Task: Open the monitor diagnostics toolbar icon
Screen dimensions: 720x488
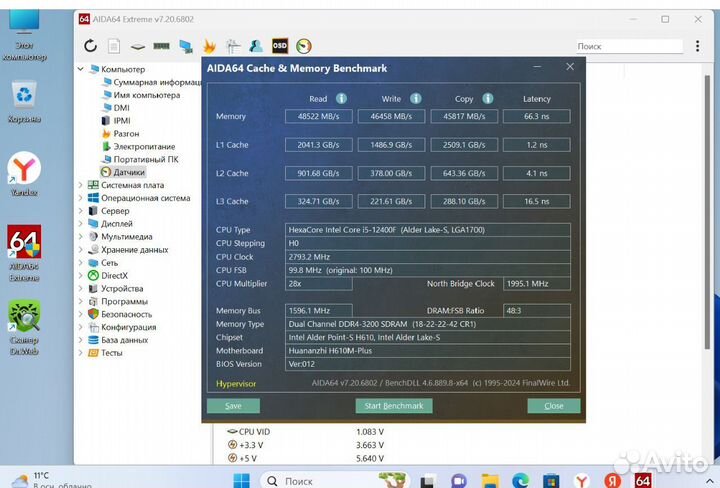Action: click(186, 46)
